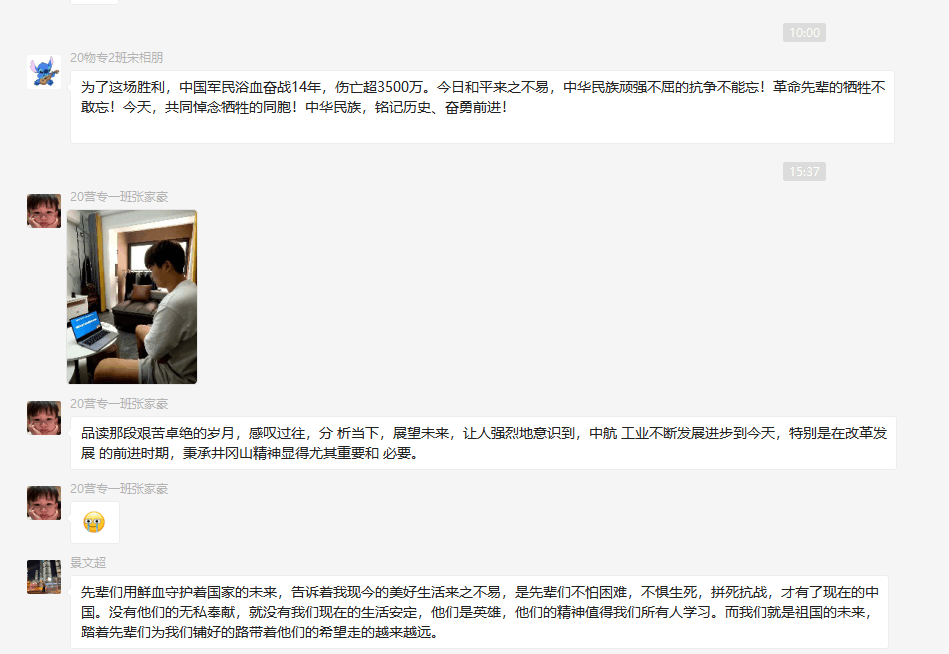
Task: Click the crying emoji message bubble
Action: tap(95, 523)
